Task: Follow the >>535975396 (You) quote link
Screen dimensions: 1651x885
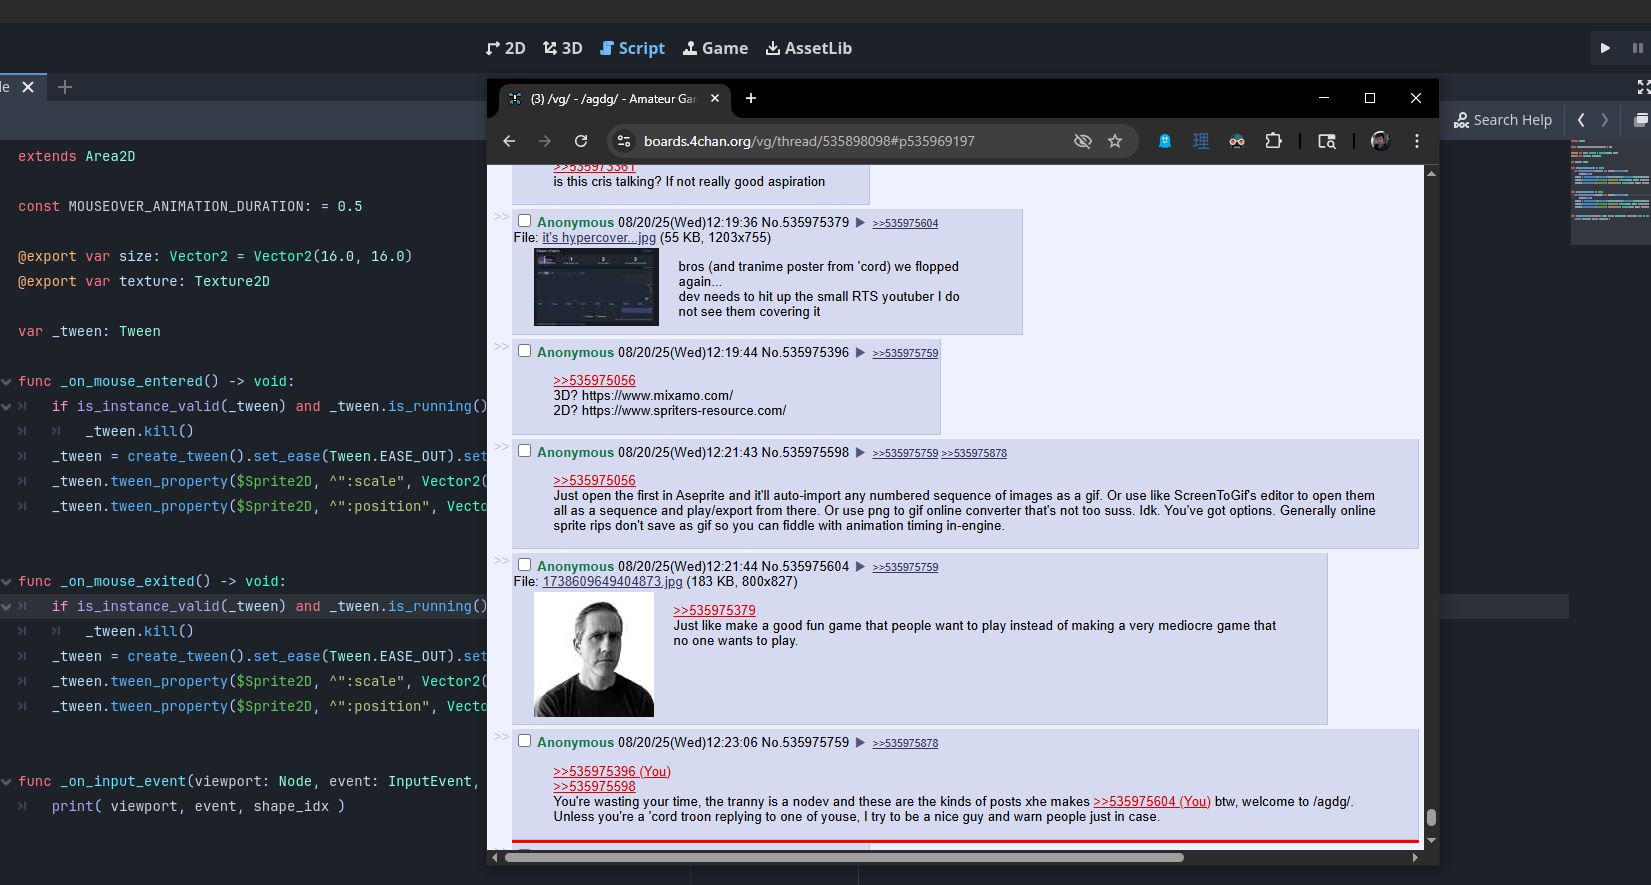Action: click(x=612, y=772)
